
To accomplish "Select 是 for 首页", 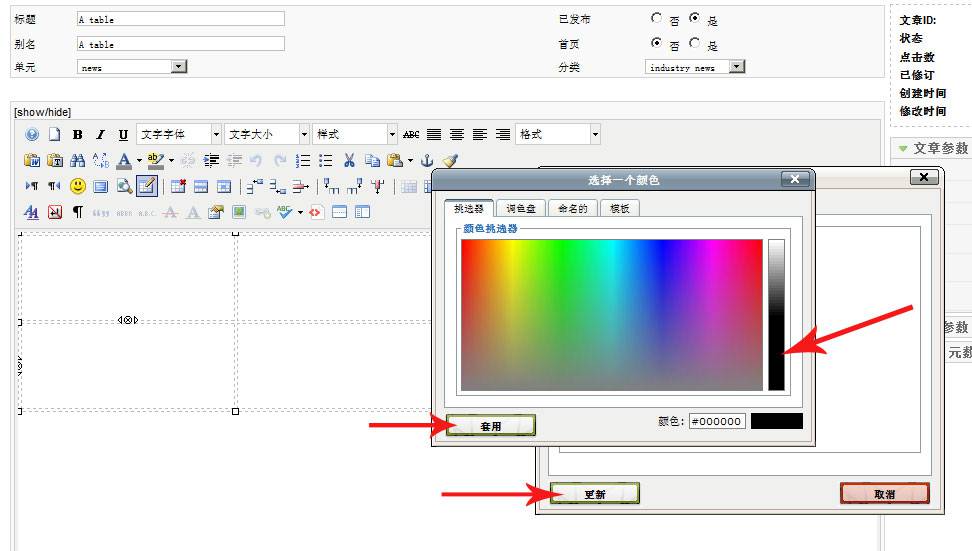I will coord(694,43).
